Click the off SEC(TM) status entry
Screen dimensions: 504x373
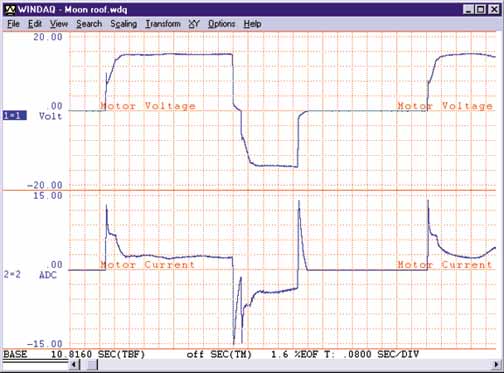tap(219, 354)
